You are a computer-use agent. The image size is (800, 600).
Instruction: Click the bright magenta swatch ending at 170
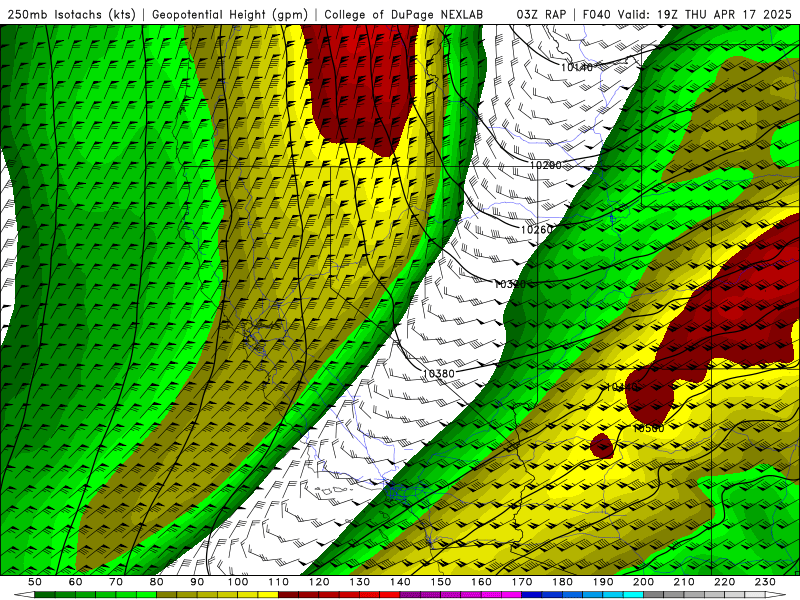(511, 594)
